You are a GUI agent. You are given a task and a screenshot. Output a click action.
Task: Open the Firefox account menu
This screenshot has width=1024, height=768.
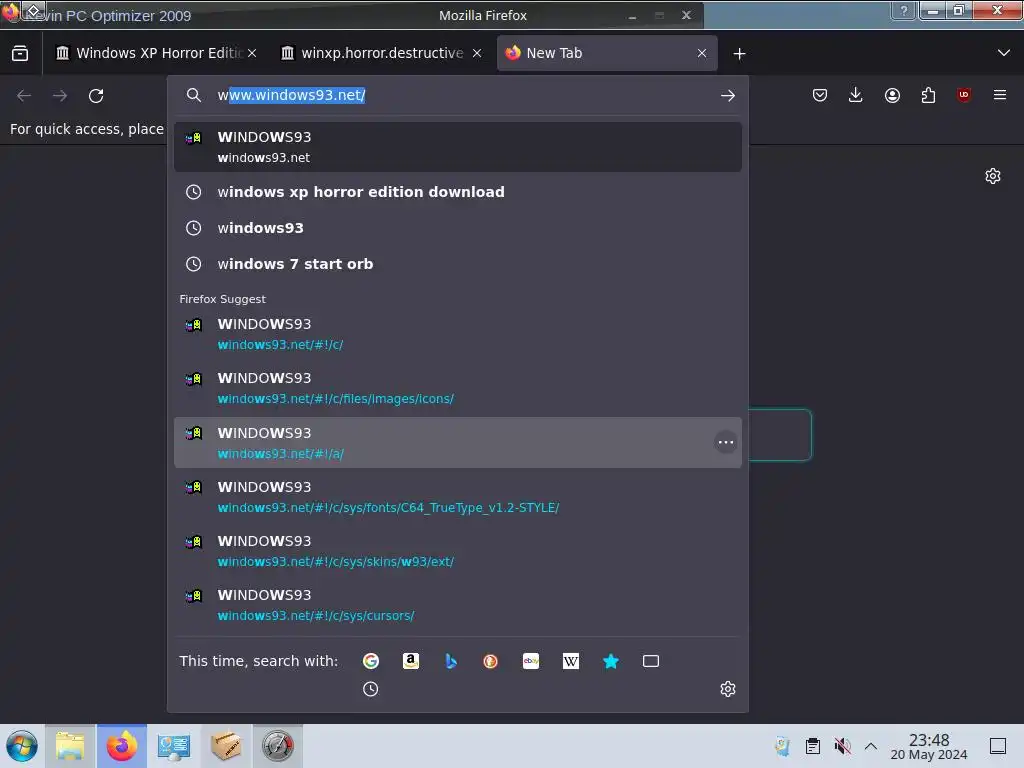pos(892,95)
